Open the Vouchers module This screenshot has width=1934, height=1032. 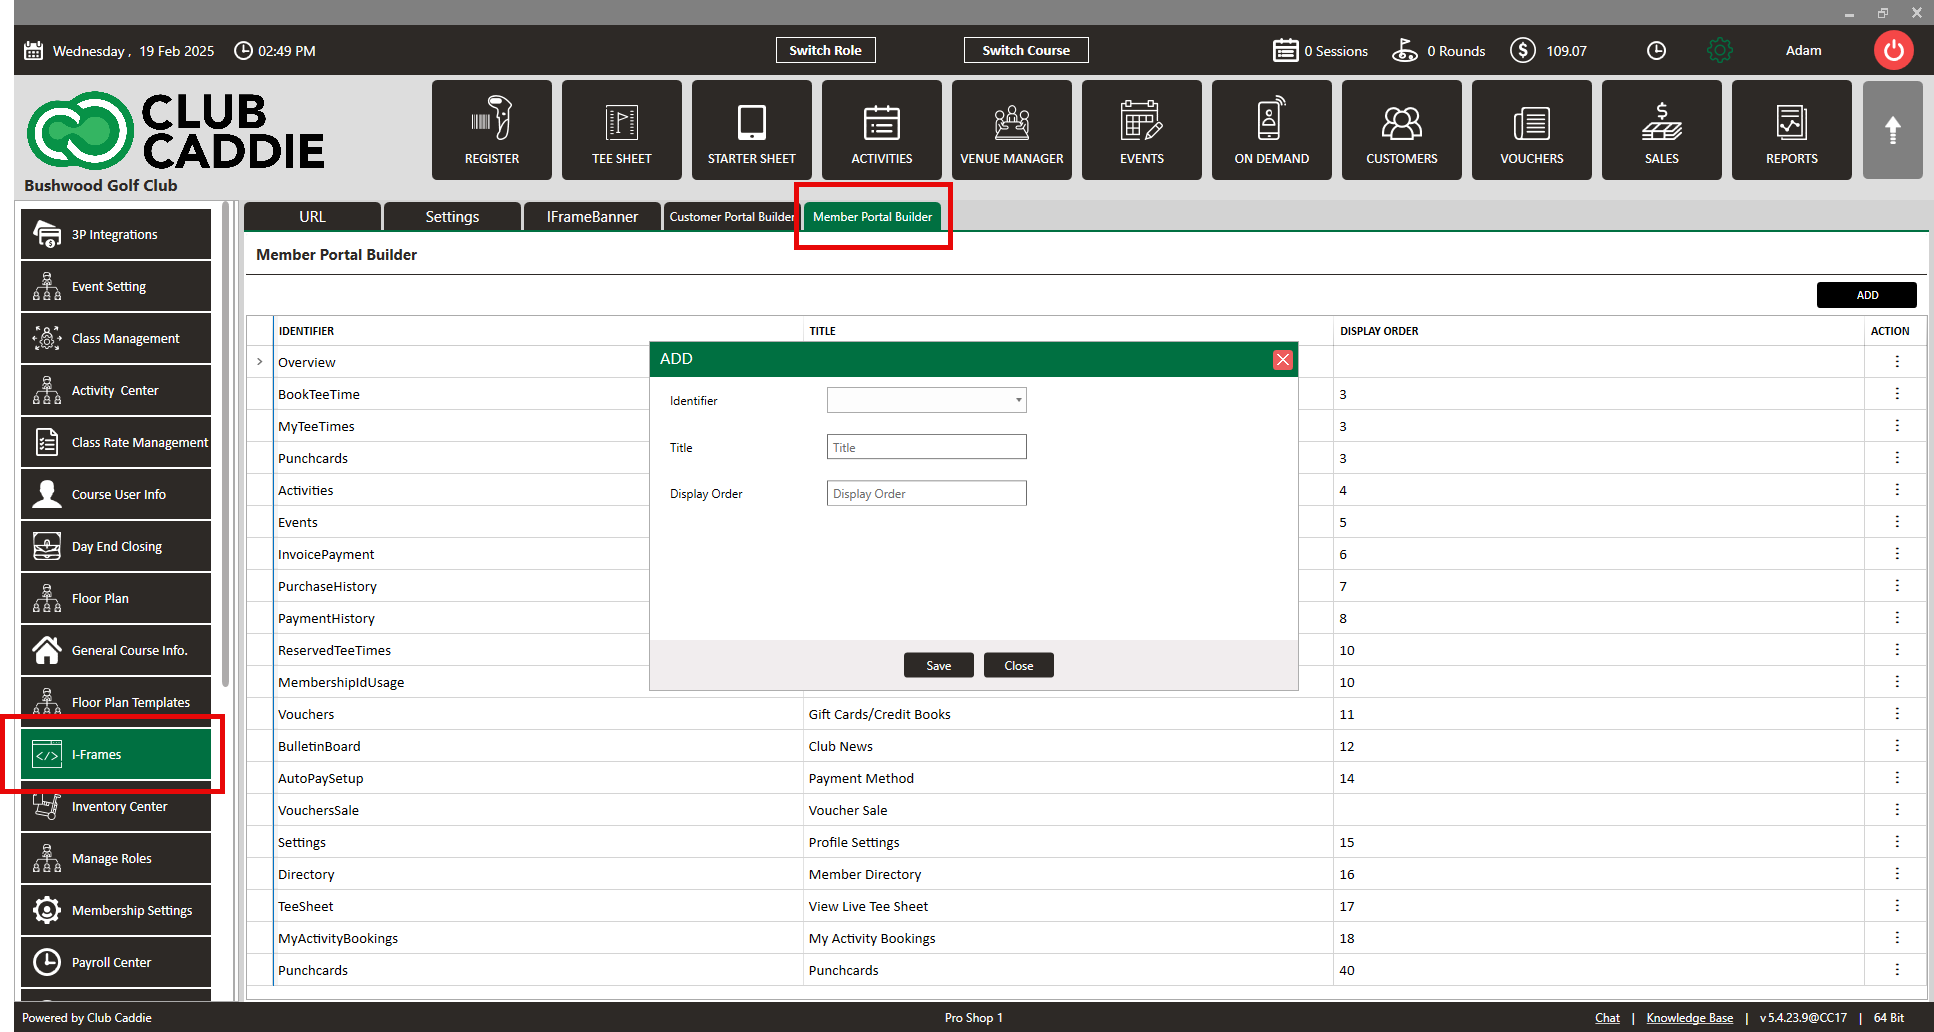point(1532,130)
